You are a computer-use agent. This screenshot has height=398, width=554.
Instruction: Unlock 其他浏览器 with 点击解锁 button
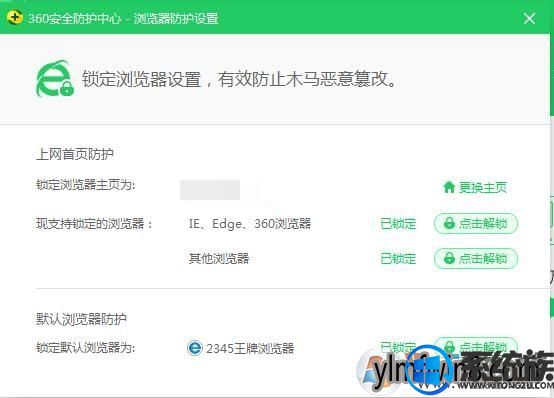tap(476, 258)
